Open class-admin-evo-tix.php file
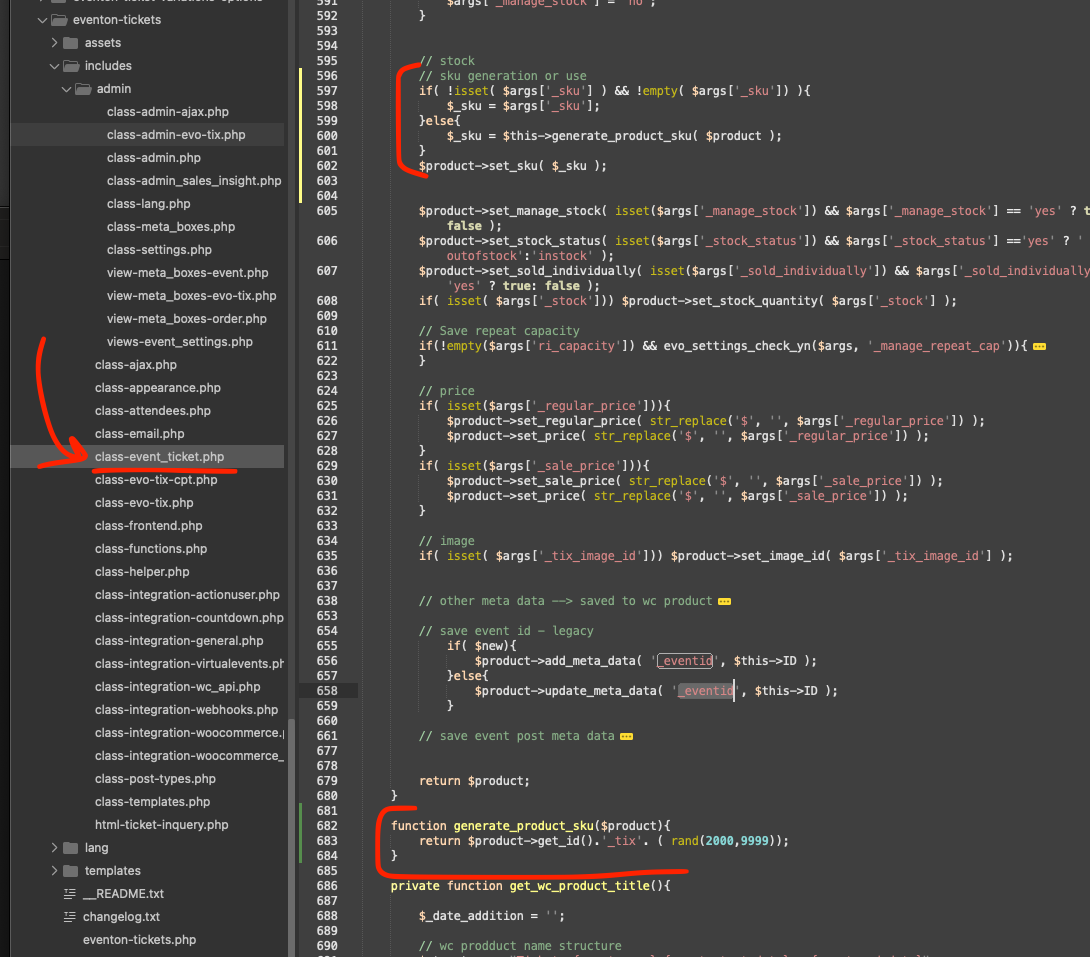Image resolution: width=1090 pixels, height=957 pixels. pos(176,135)
